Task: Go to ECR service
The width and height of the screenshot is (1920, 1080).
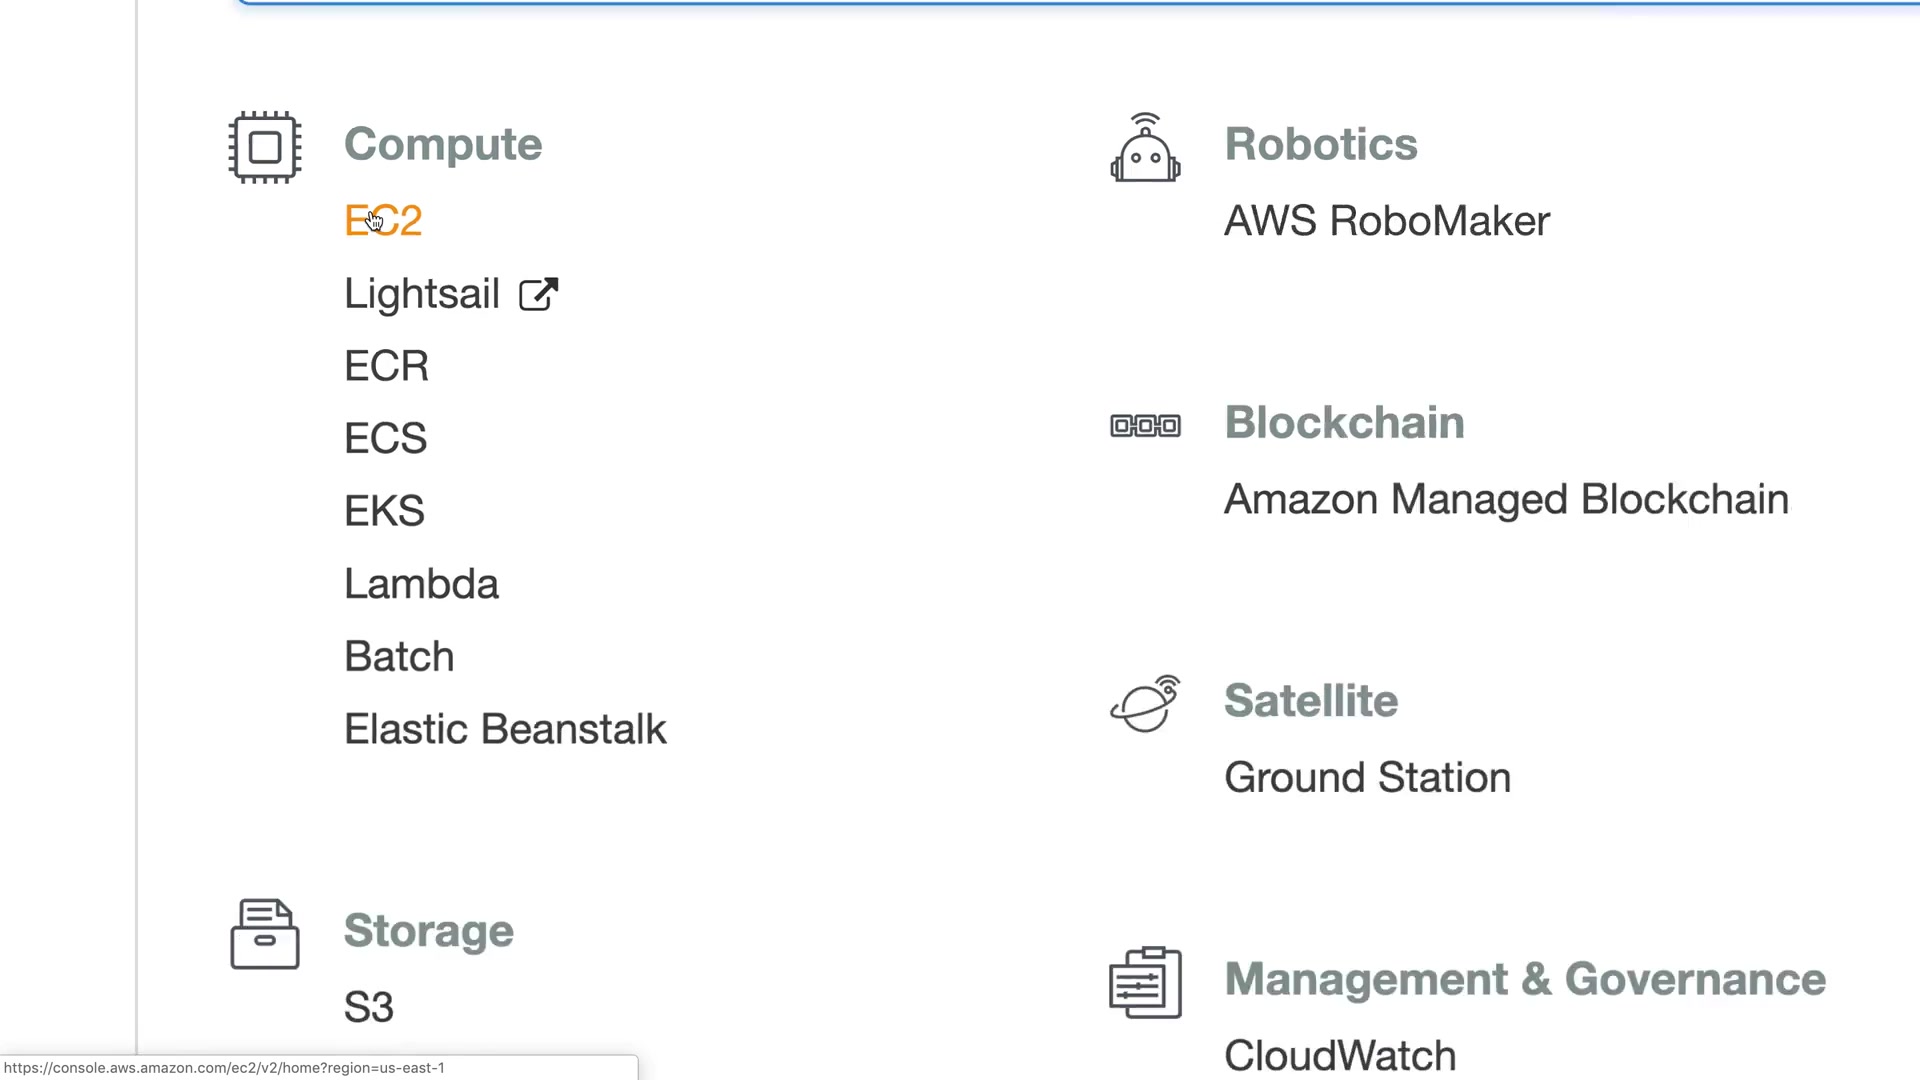Action: click(386, 366)
